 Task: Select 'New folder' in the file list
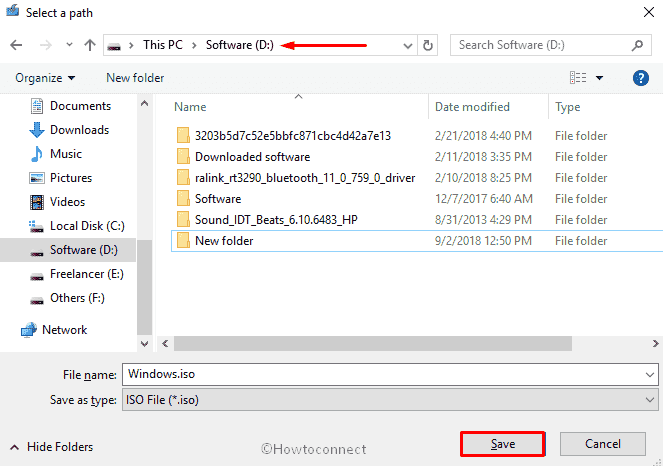pos(224,241)
